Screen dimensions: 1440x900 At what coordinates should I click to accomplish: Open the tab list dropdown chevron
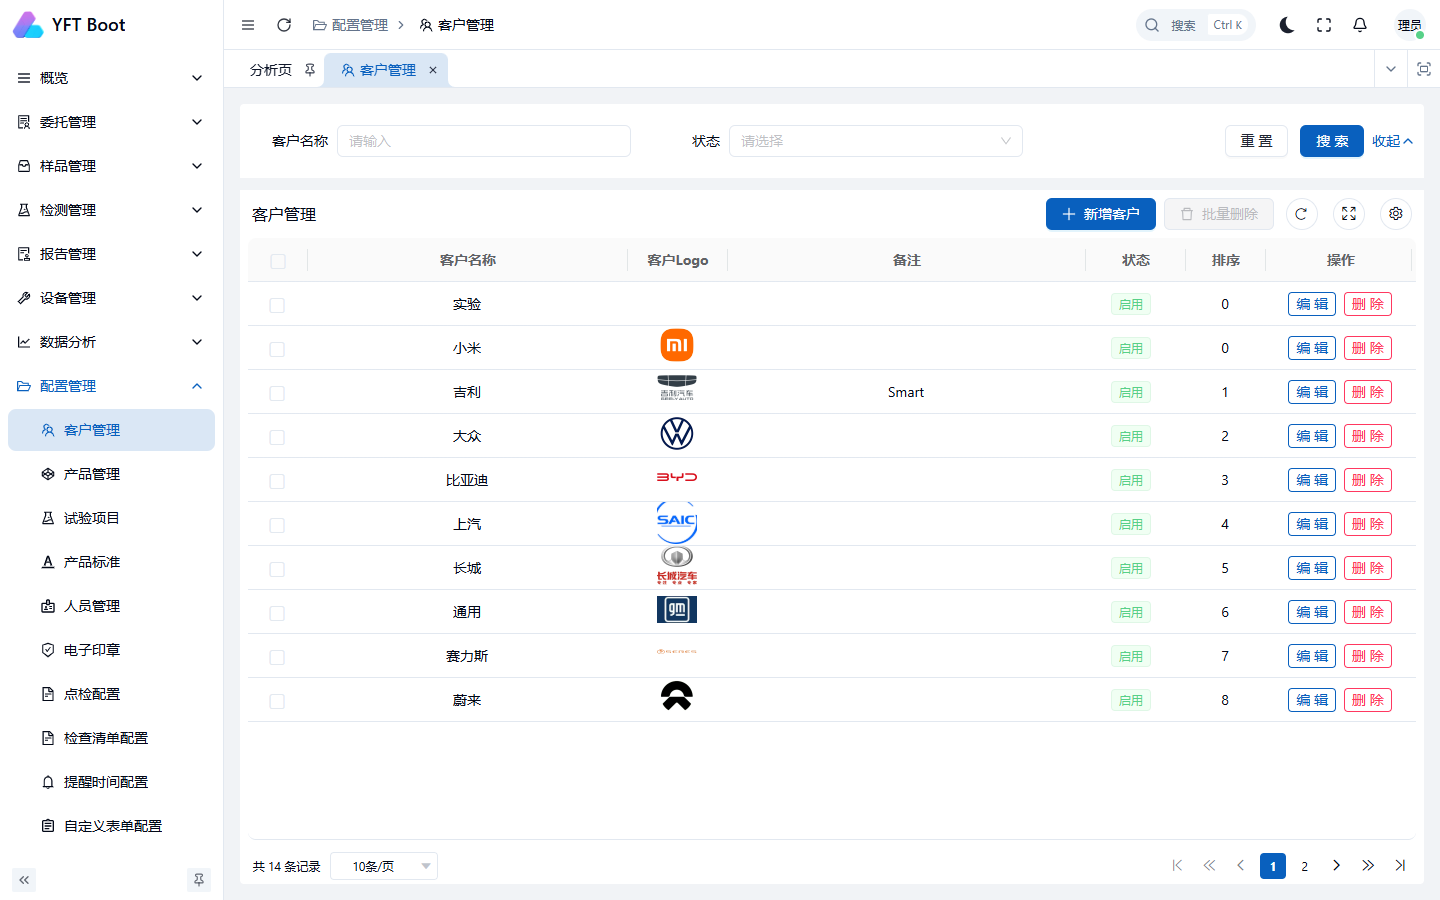click(x=1390, y=69)
